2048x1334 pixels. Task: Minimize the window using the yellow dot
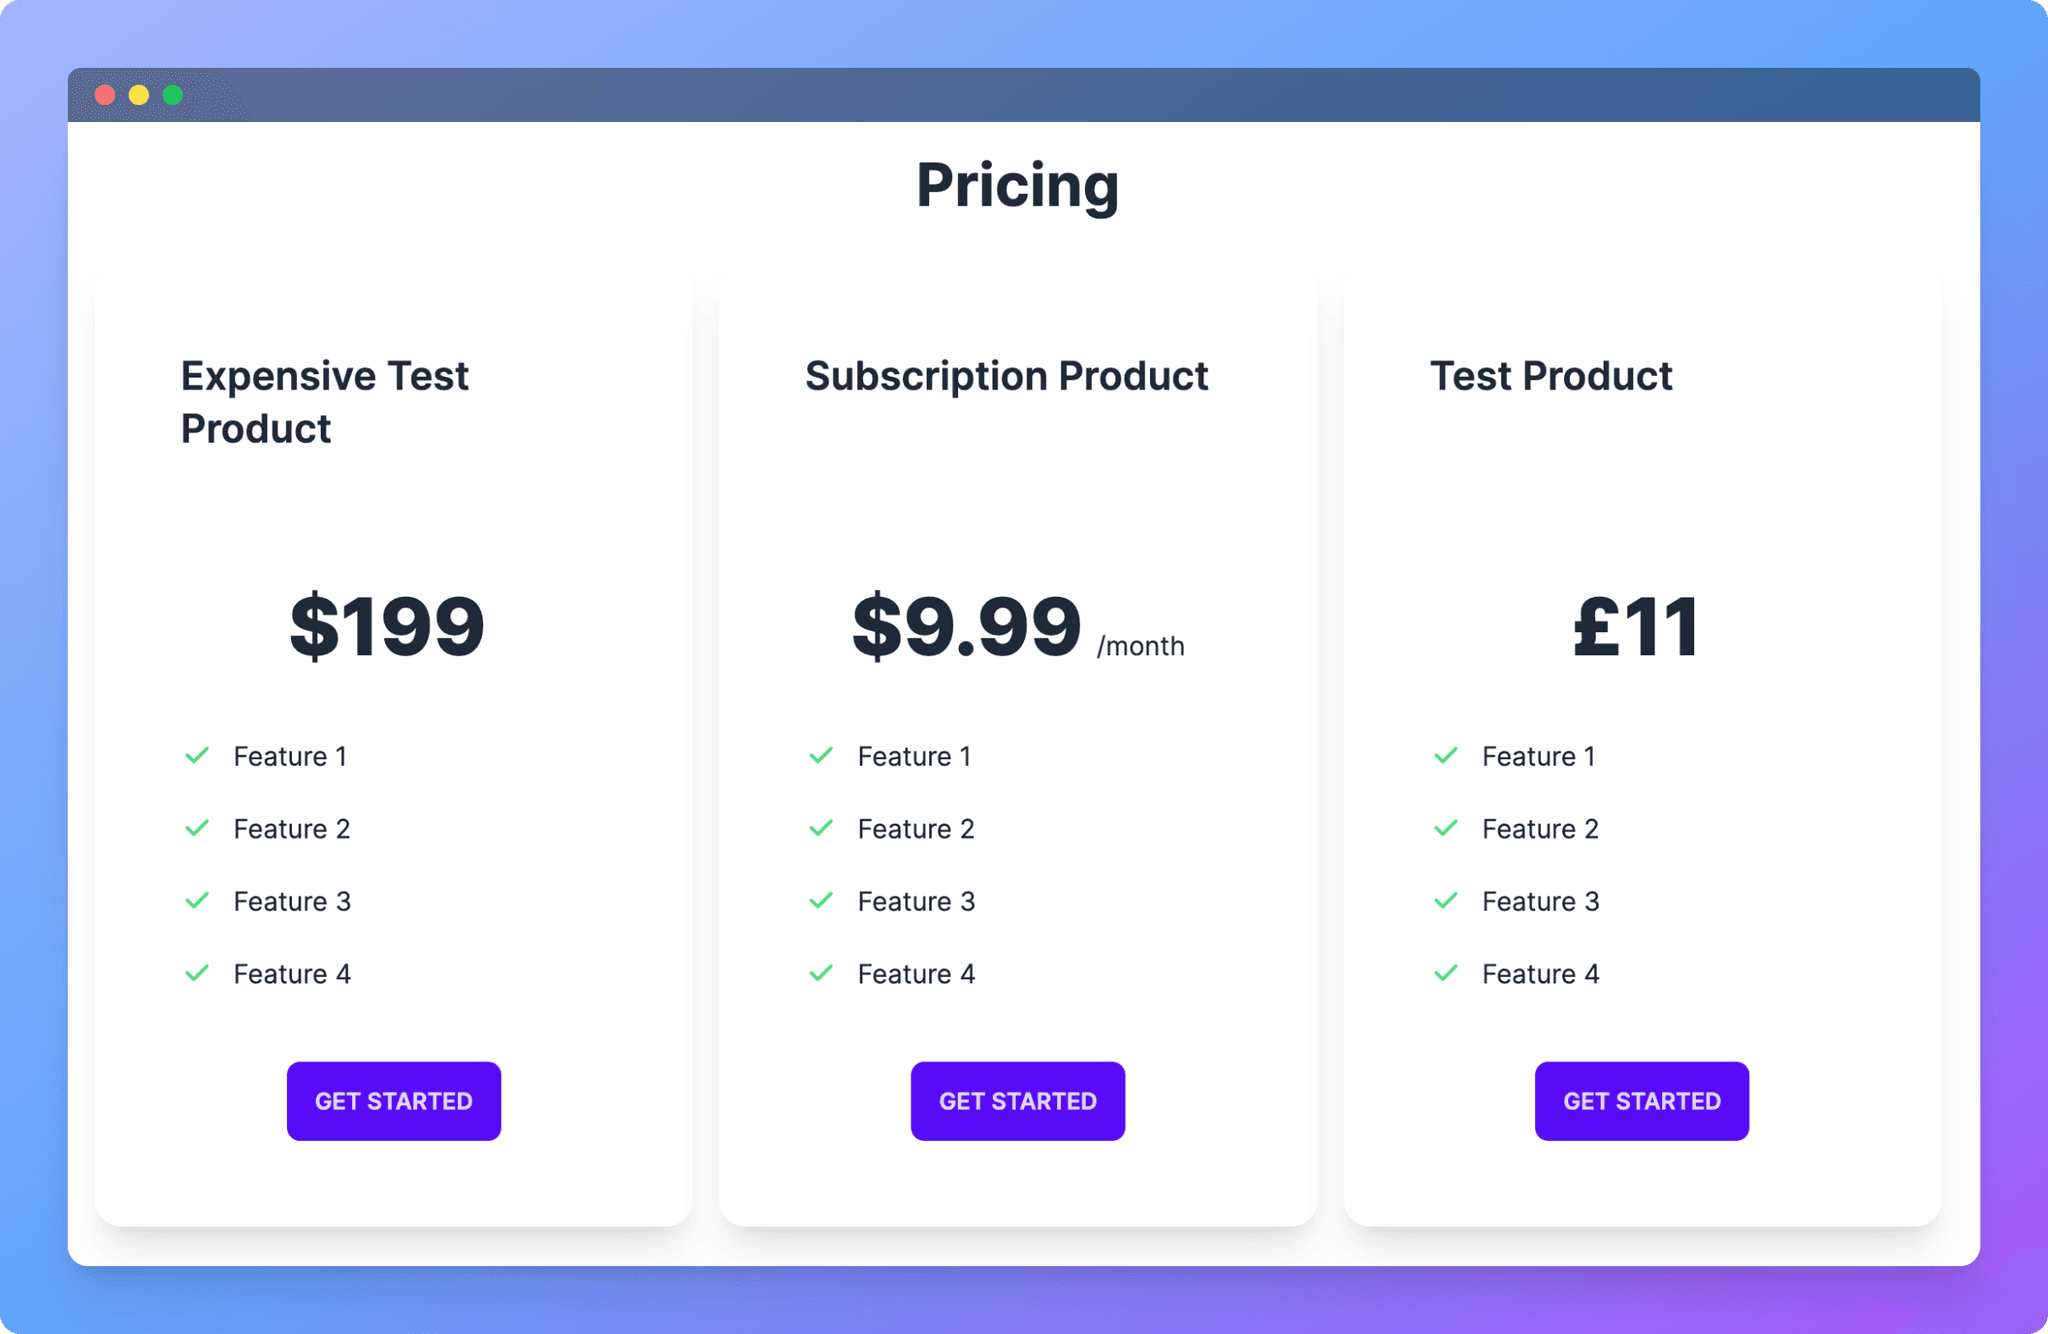(139, 95)
